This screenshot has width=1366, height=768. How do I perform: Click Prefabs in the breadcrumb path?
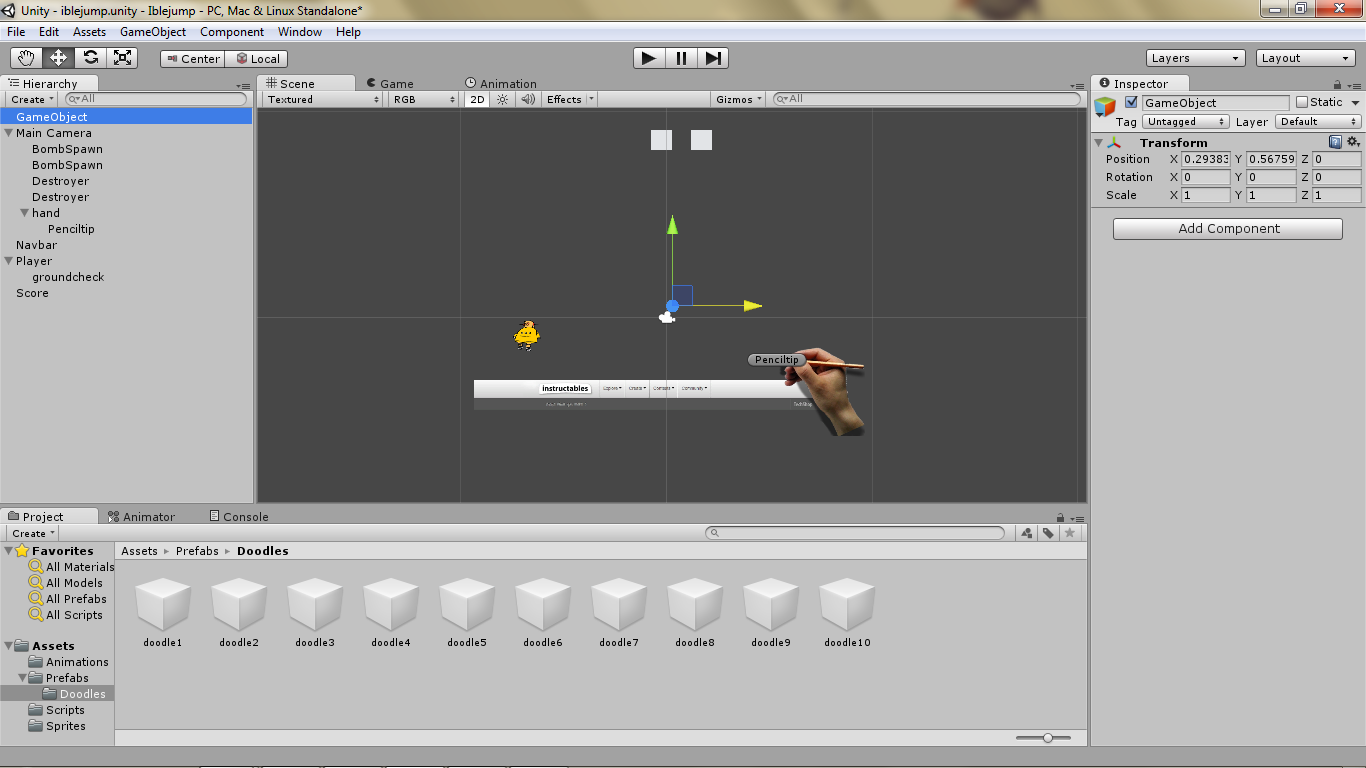pos(197,551)
